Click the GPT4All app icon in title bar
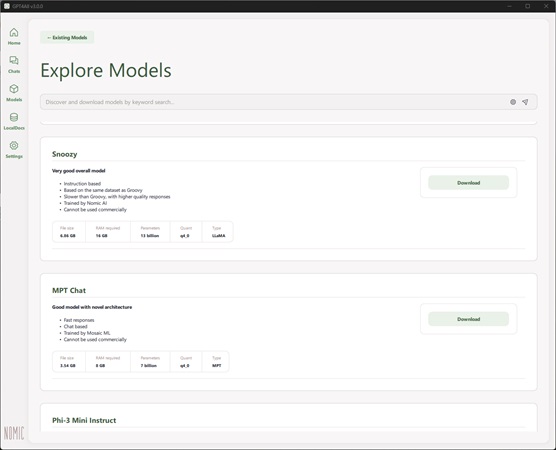Image resolution: width=556 pixels, height=450 pixels. (6, 6)
